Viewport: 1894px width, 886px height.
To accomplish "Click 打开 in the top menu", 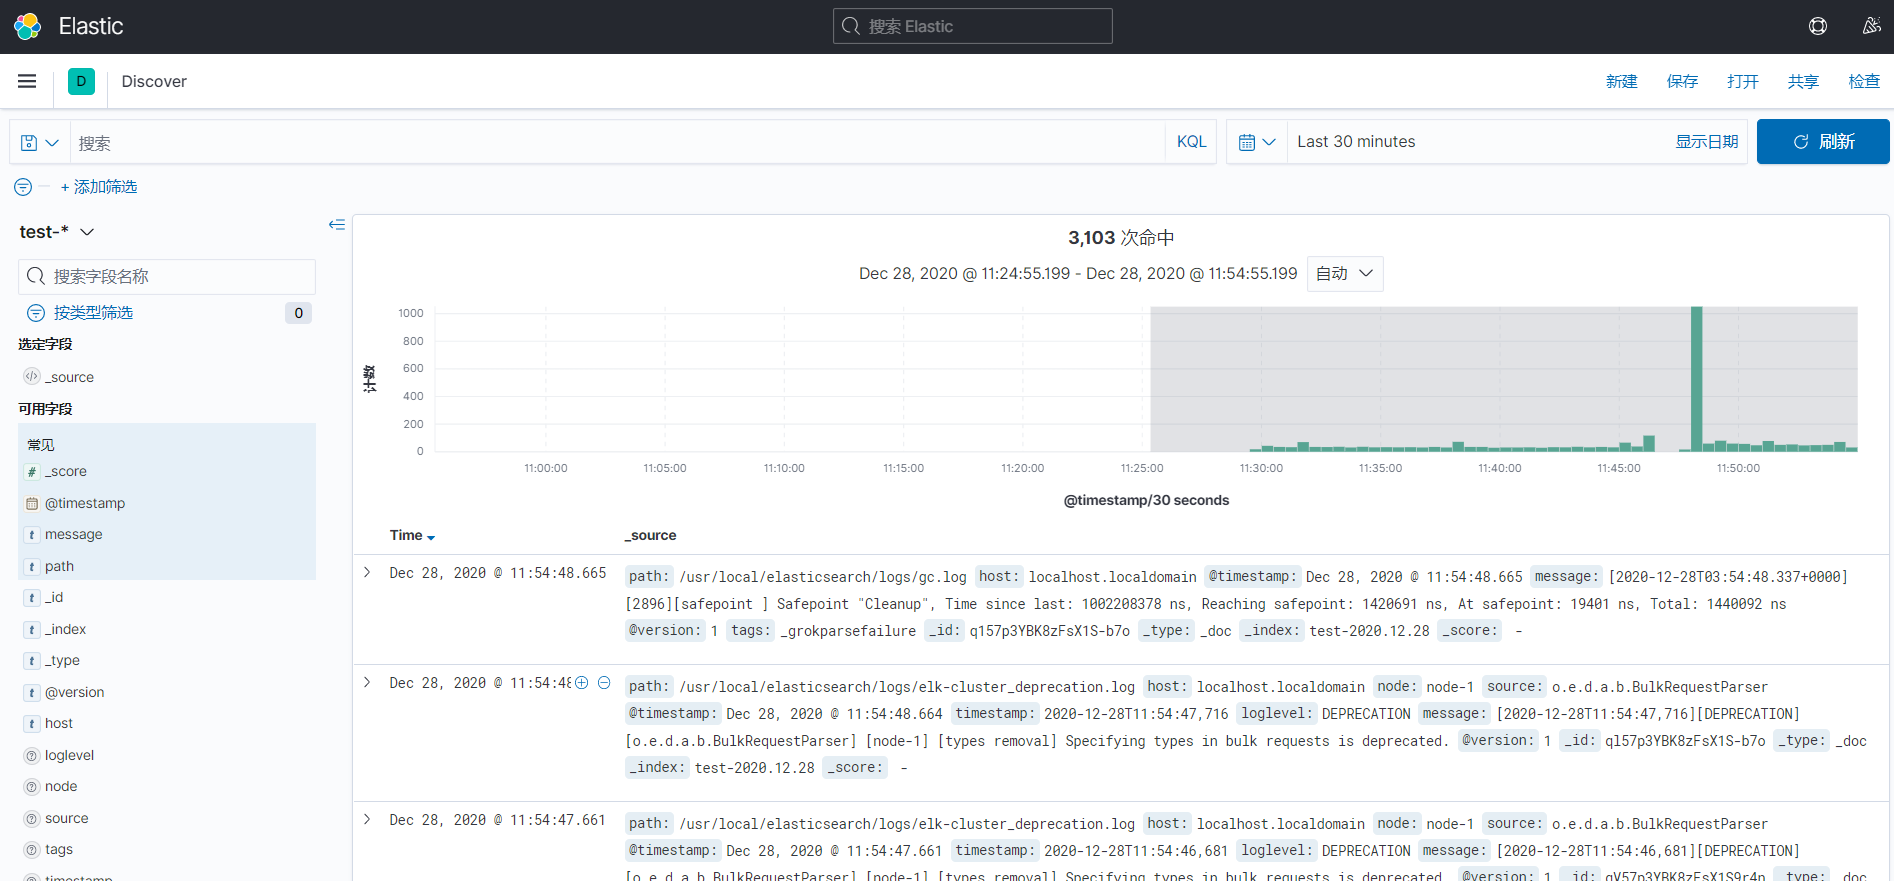I will [x=1743, y=82].
